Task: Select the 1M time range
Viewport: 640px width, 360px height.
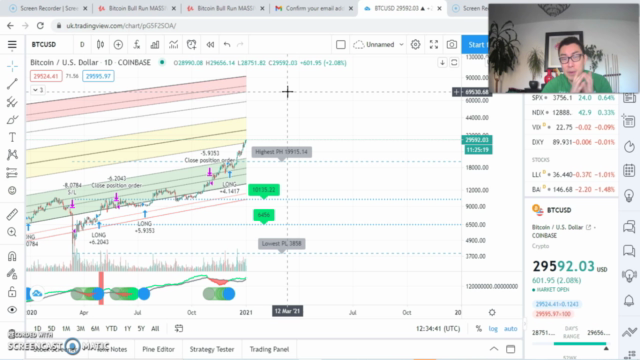Action: 66,329
